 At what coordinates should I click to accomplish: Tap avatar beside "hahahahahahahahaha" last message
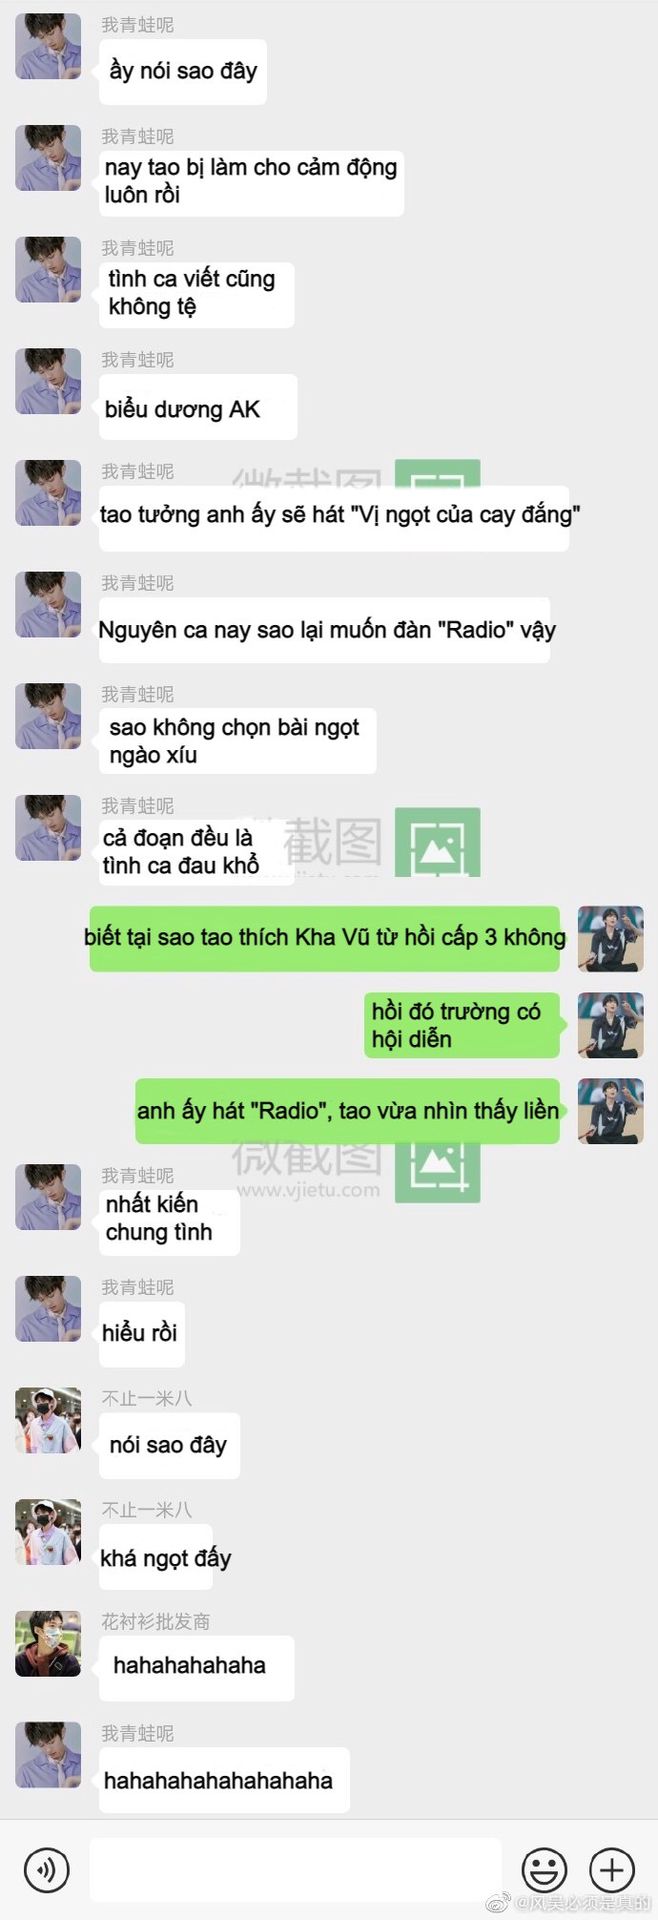point(48,1754)
